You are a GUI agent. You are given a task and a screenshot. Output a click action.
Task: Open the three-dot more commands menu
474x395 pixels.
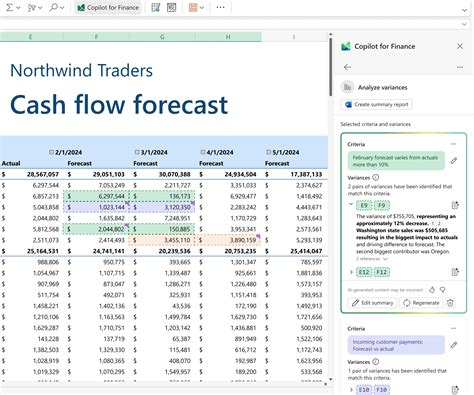[x=220, y=7]
